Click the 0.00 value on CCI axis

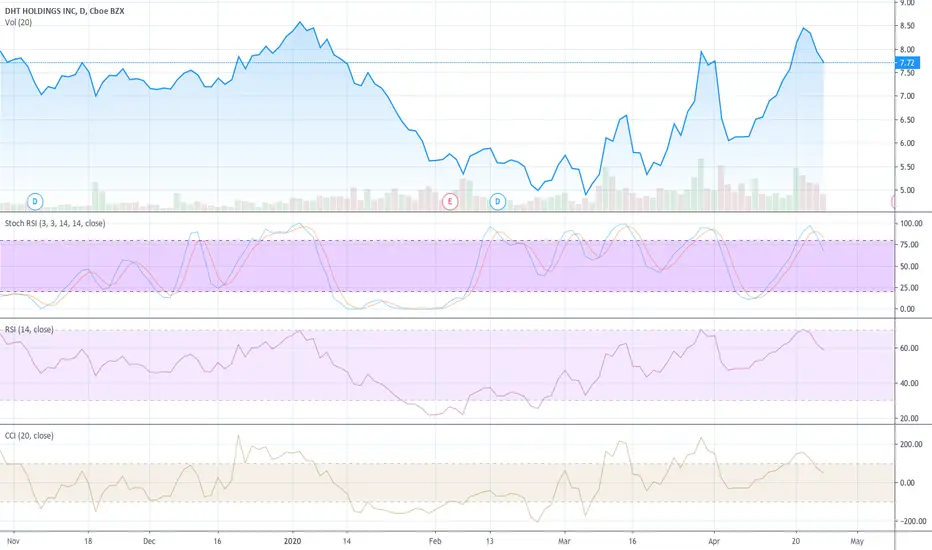pos(907,483)
